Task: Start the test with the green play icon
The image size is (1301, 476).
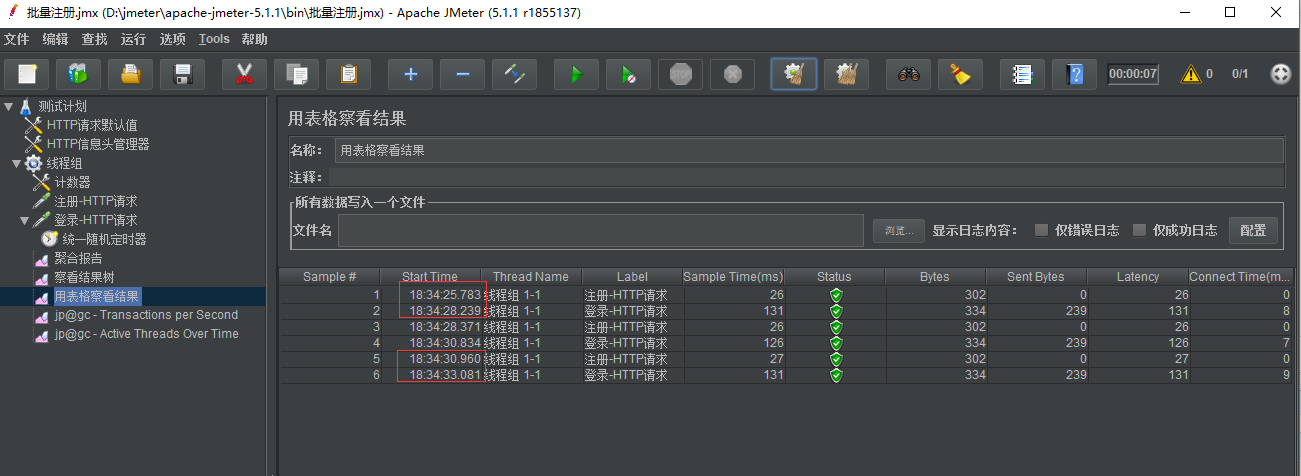Action: pos(576,74)
